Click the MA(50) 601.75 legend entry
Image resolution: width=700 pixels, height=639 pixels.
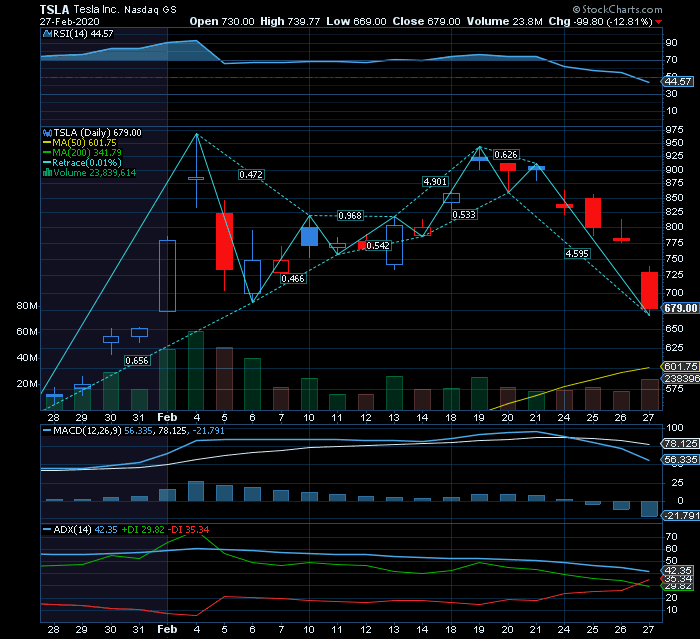[x=80, y=142]
